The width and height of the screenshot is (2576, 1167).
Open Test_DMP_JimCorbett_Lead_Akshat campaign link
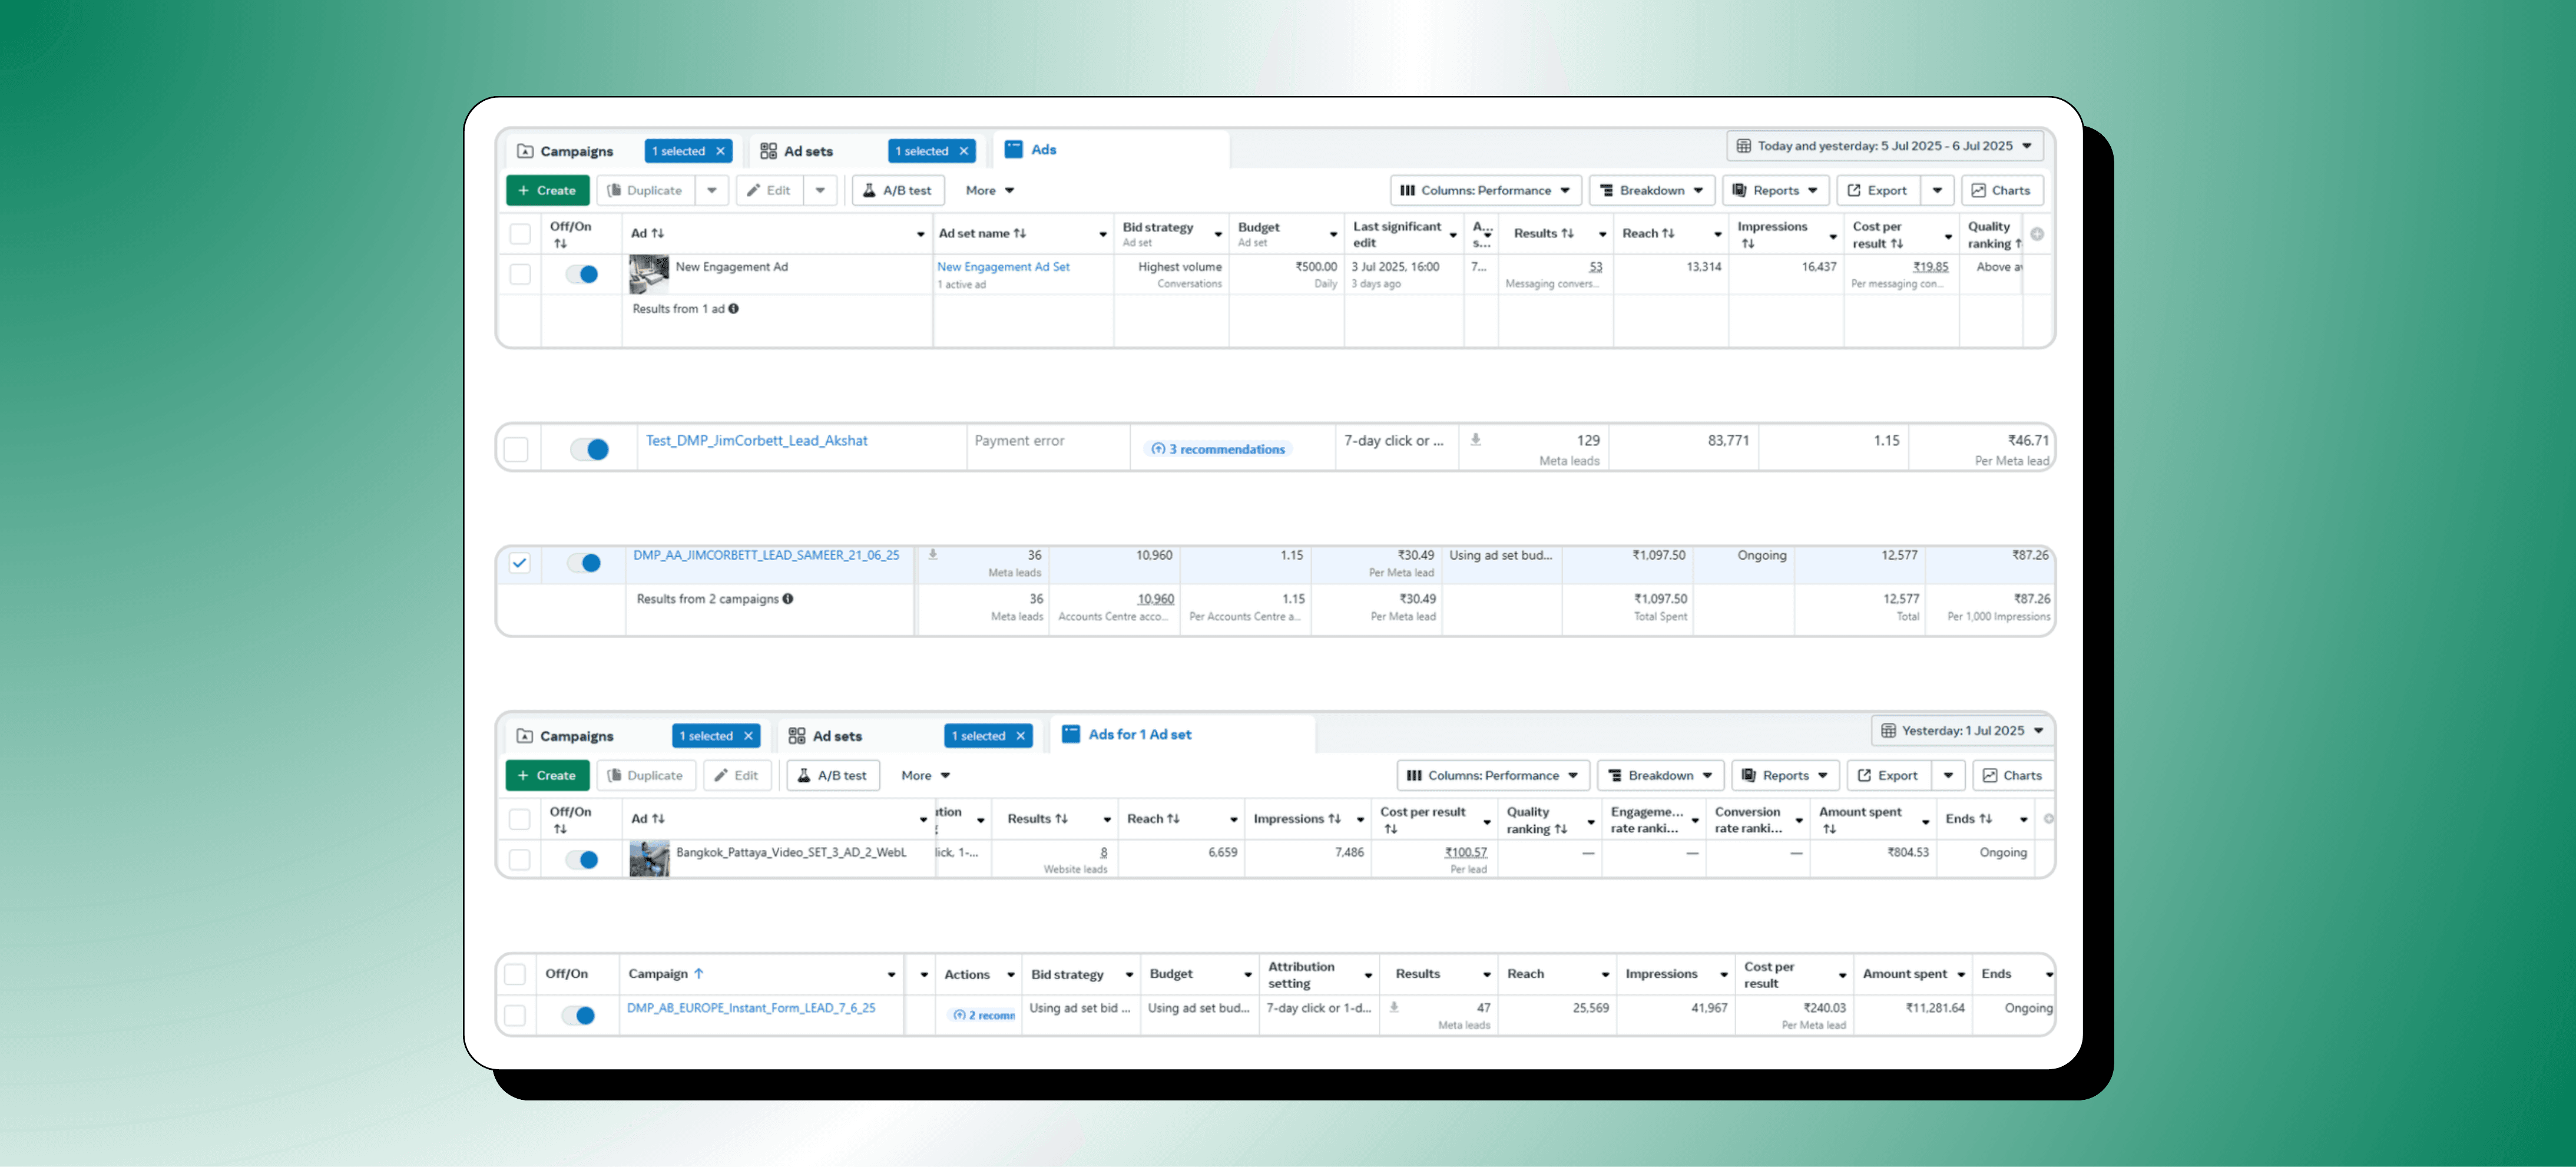click(x=757, y=440)
